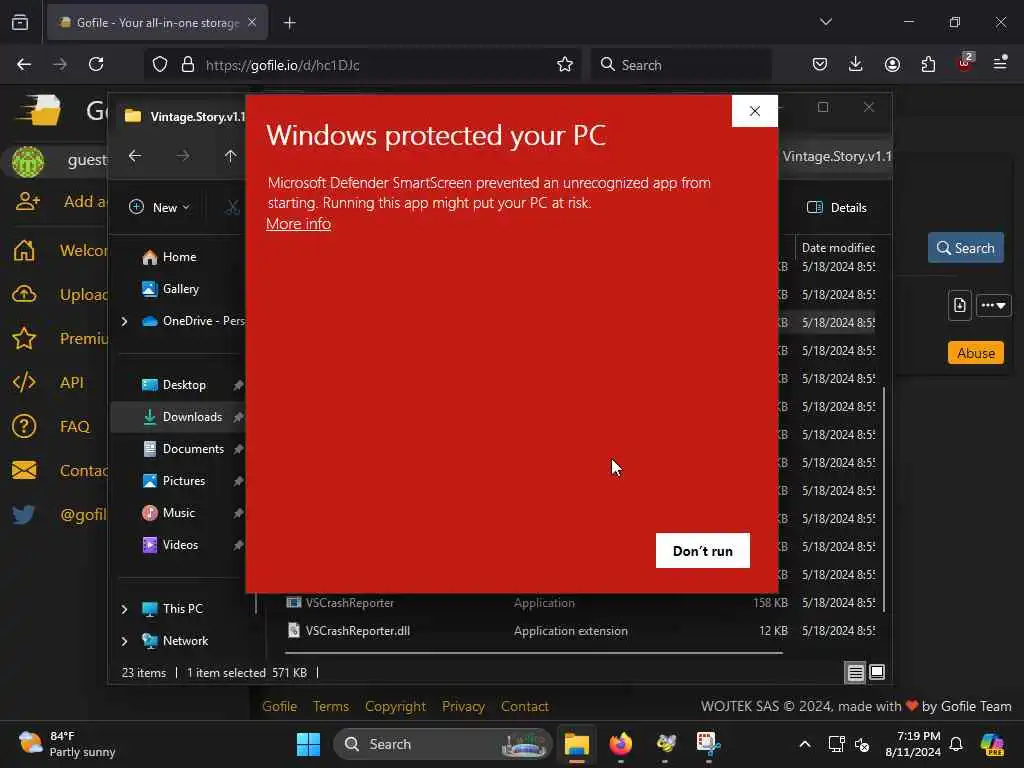
Task: Click the Gofile Premium star sidebar icon
Action: [24, 338]
